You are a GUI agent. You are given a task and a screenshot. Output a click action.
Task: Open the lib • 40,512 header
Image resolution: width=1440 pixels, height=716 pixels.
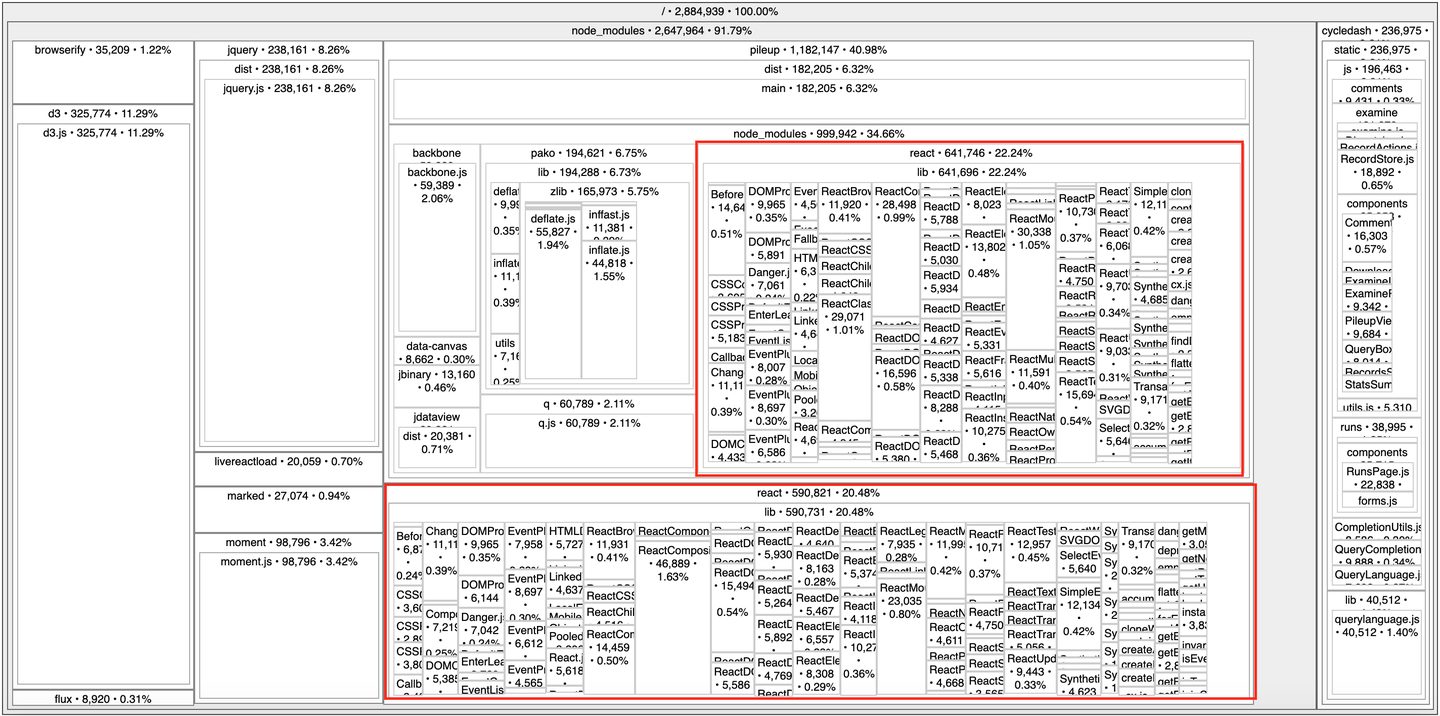1374,601
